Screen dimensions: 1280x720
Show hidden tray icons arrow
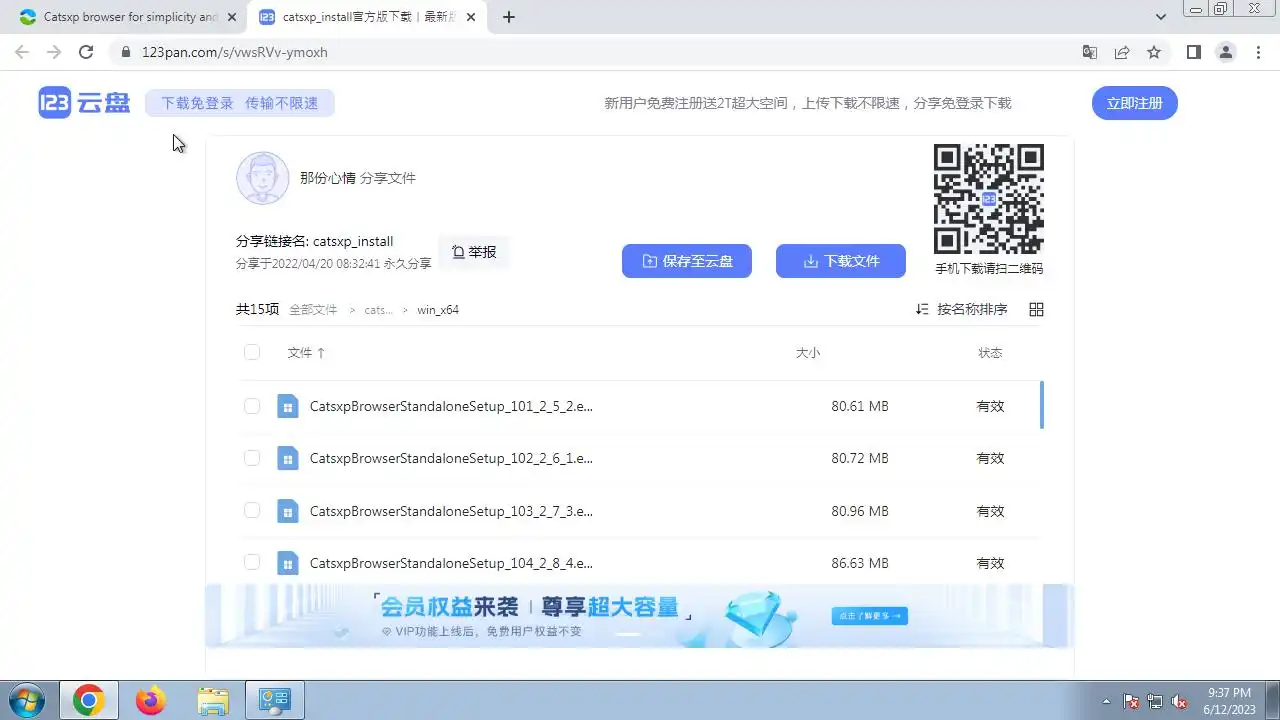click(x=1106, y=701)
